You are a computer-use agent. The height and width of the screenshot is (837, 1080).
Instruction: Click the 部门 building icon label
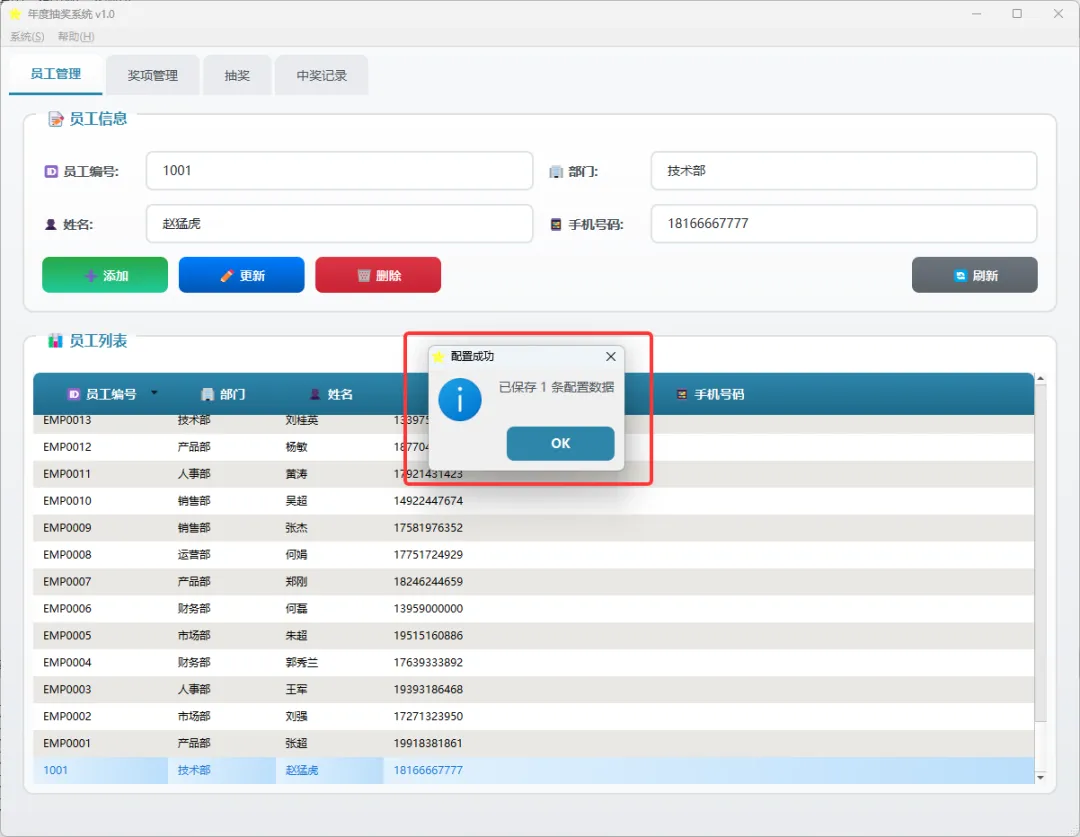556,172
